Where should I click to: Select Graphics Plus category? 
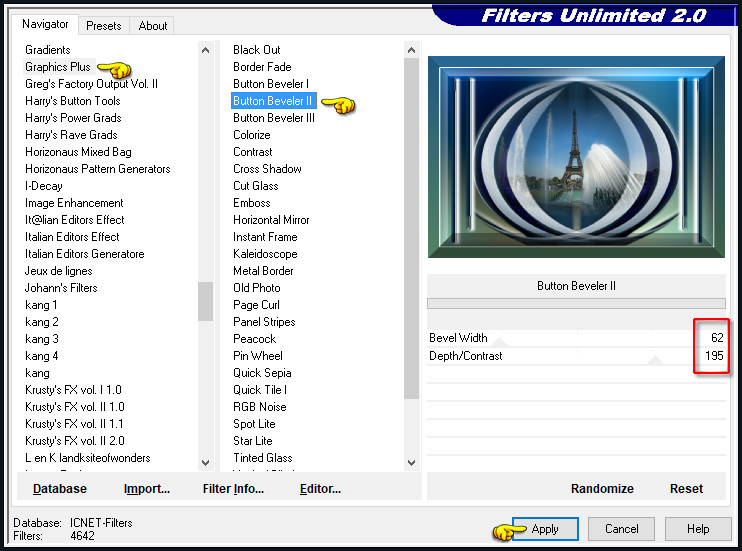(x=58, y=67)
